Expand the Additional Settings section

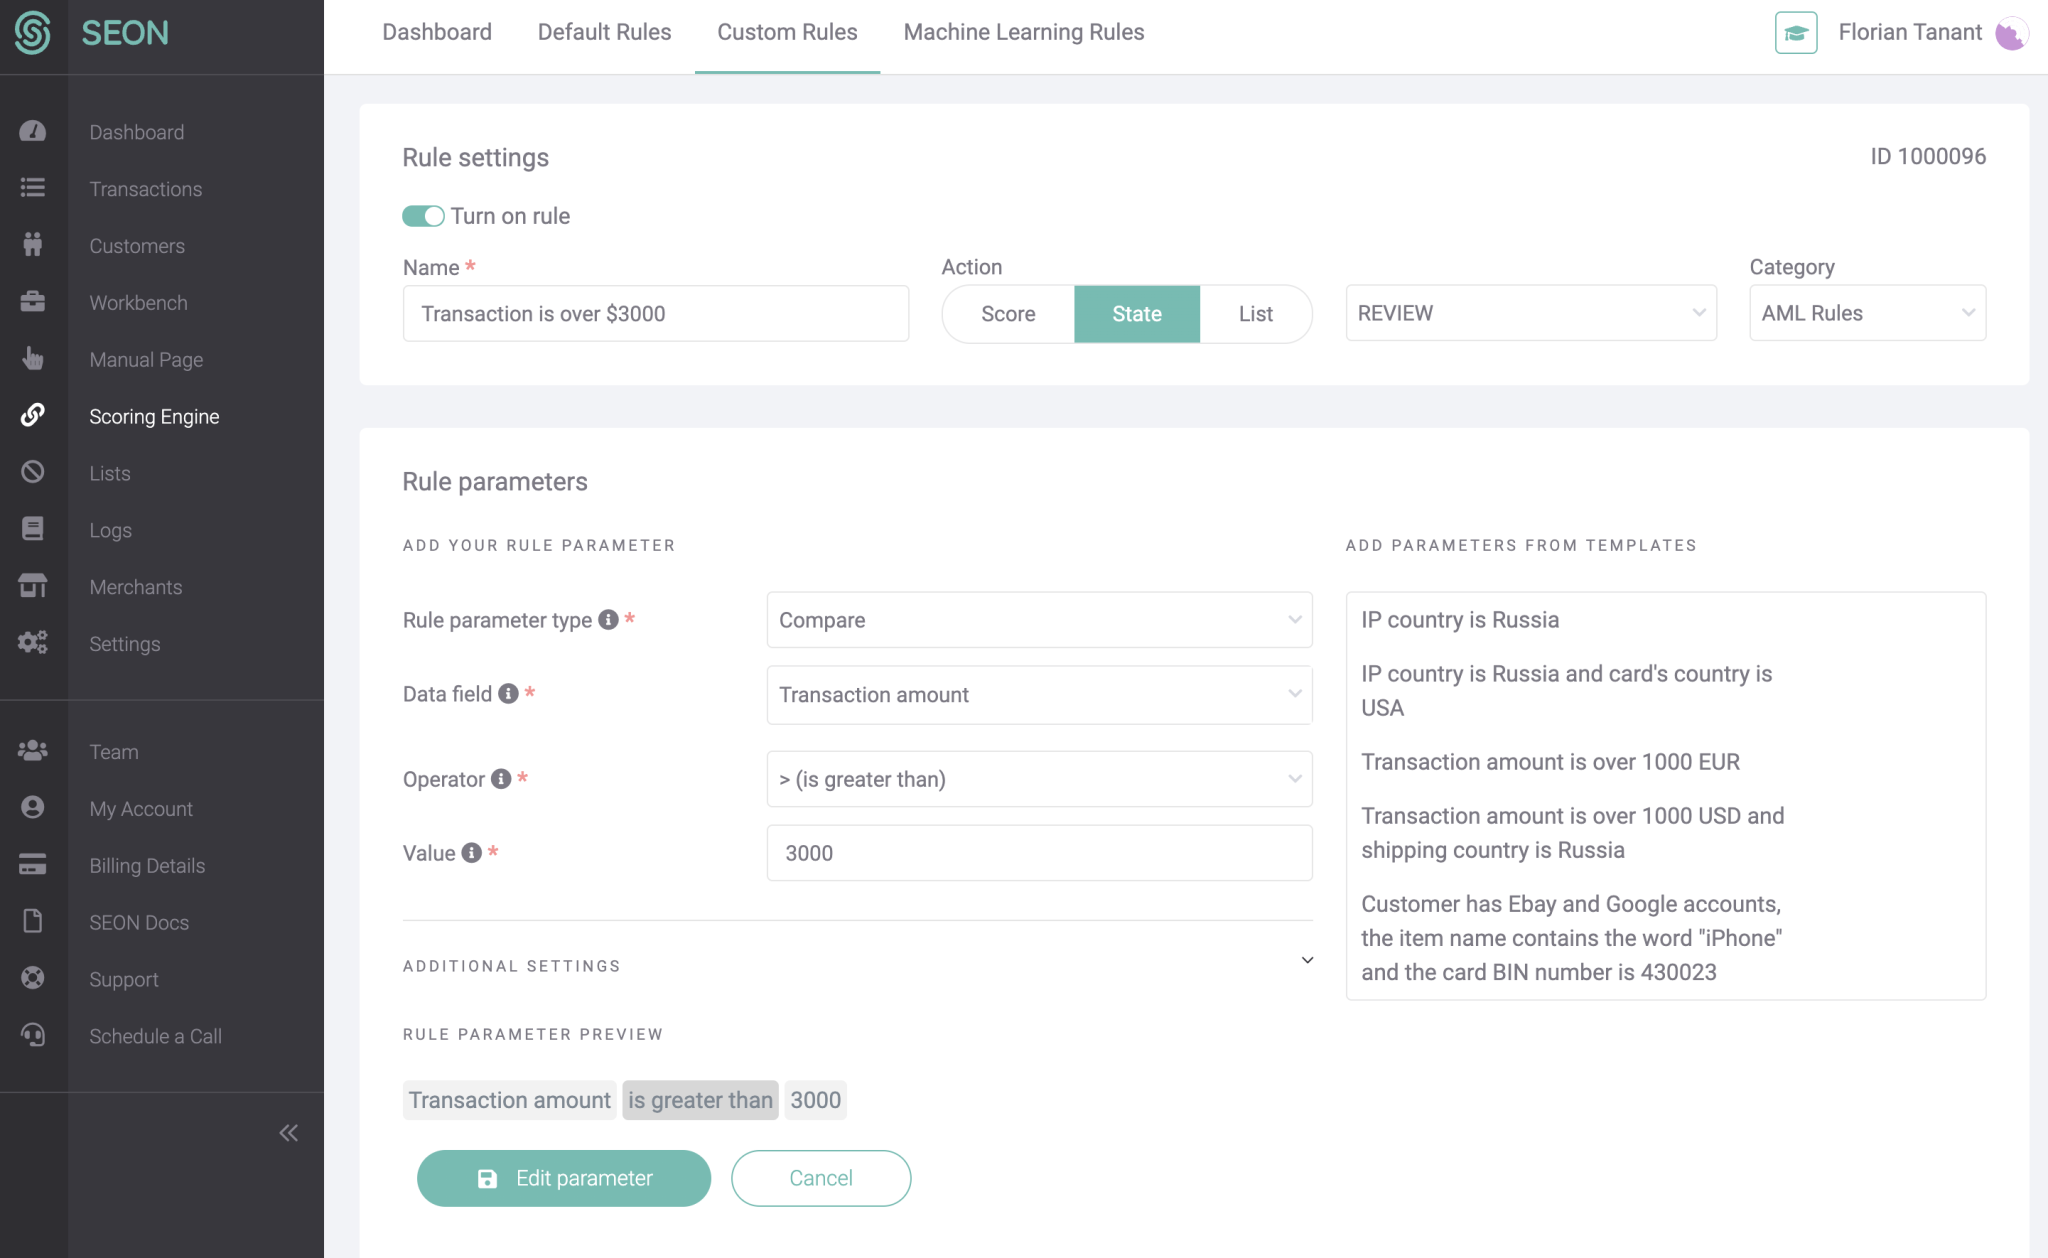1306,960
